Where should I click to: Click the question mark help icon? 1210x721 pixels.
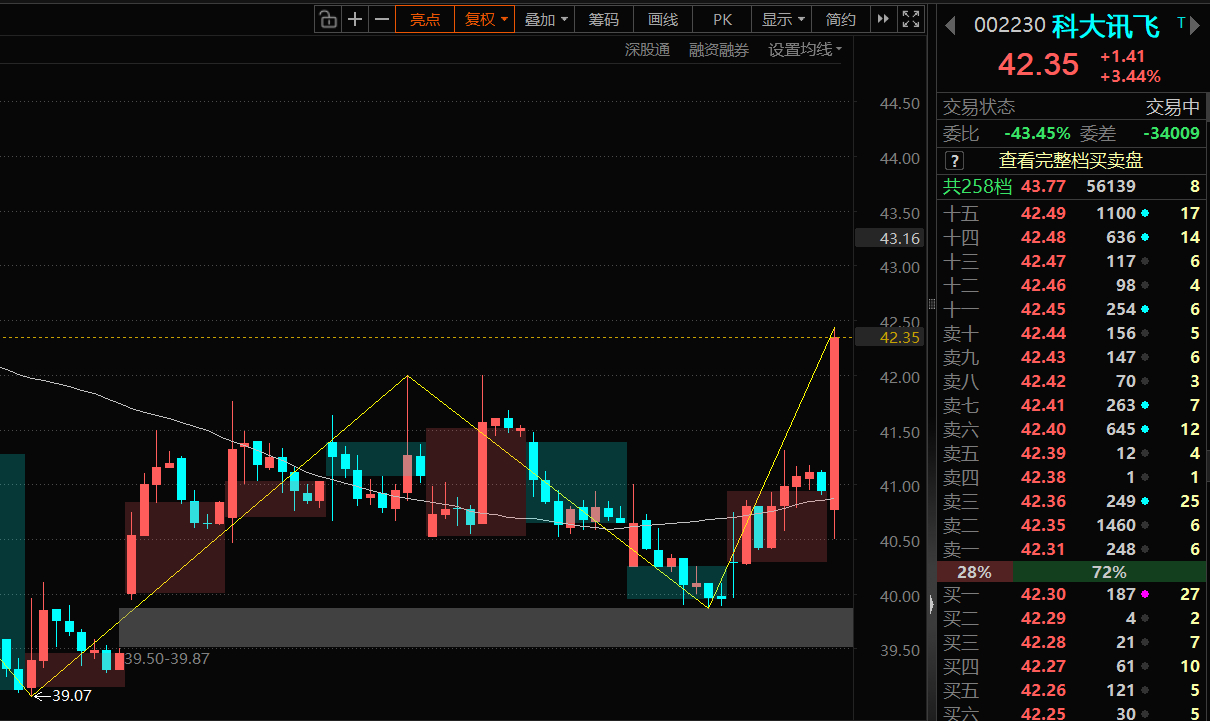[x=954, y=160]
